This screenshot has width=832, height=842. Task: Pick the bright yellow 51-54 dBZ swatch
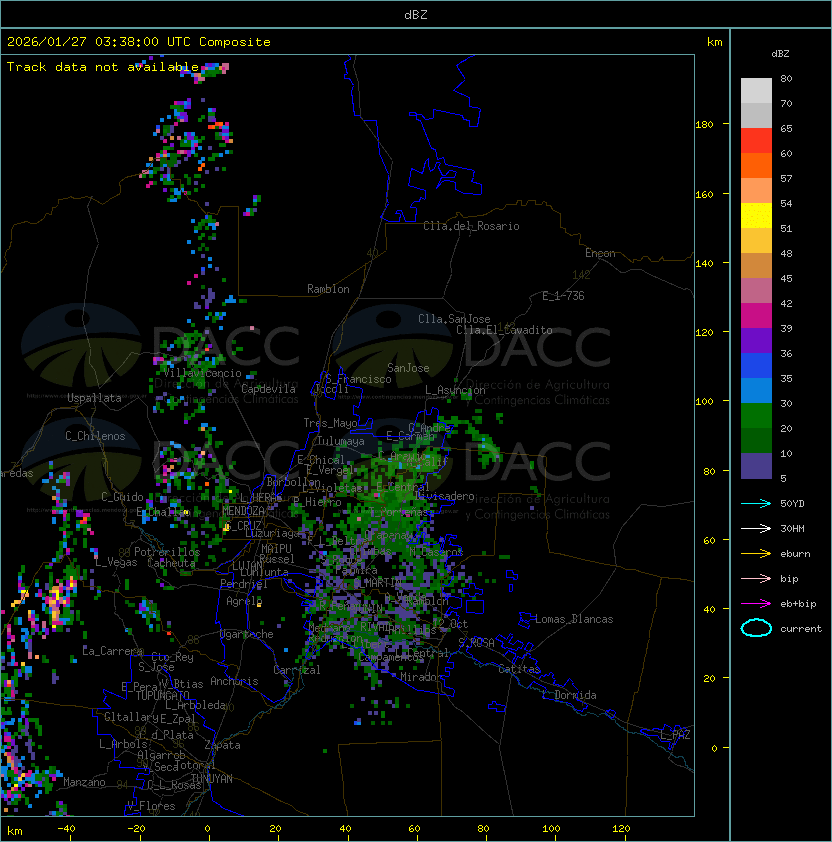point(756,216)
